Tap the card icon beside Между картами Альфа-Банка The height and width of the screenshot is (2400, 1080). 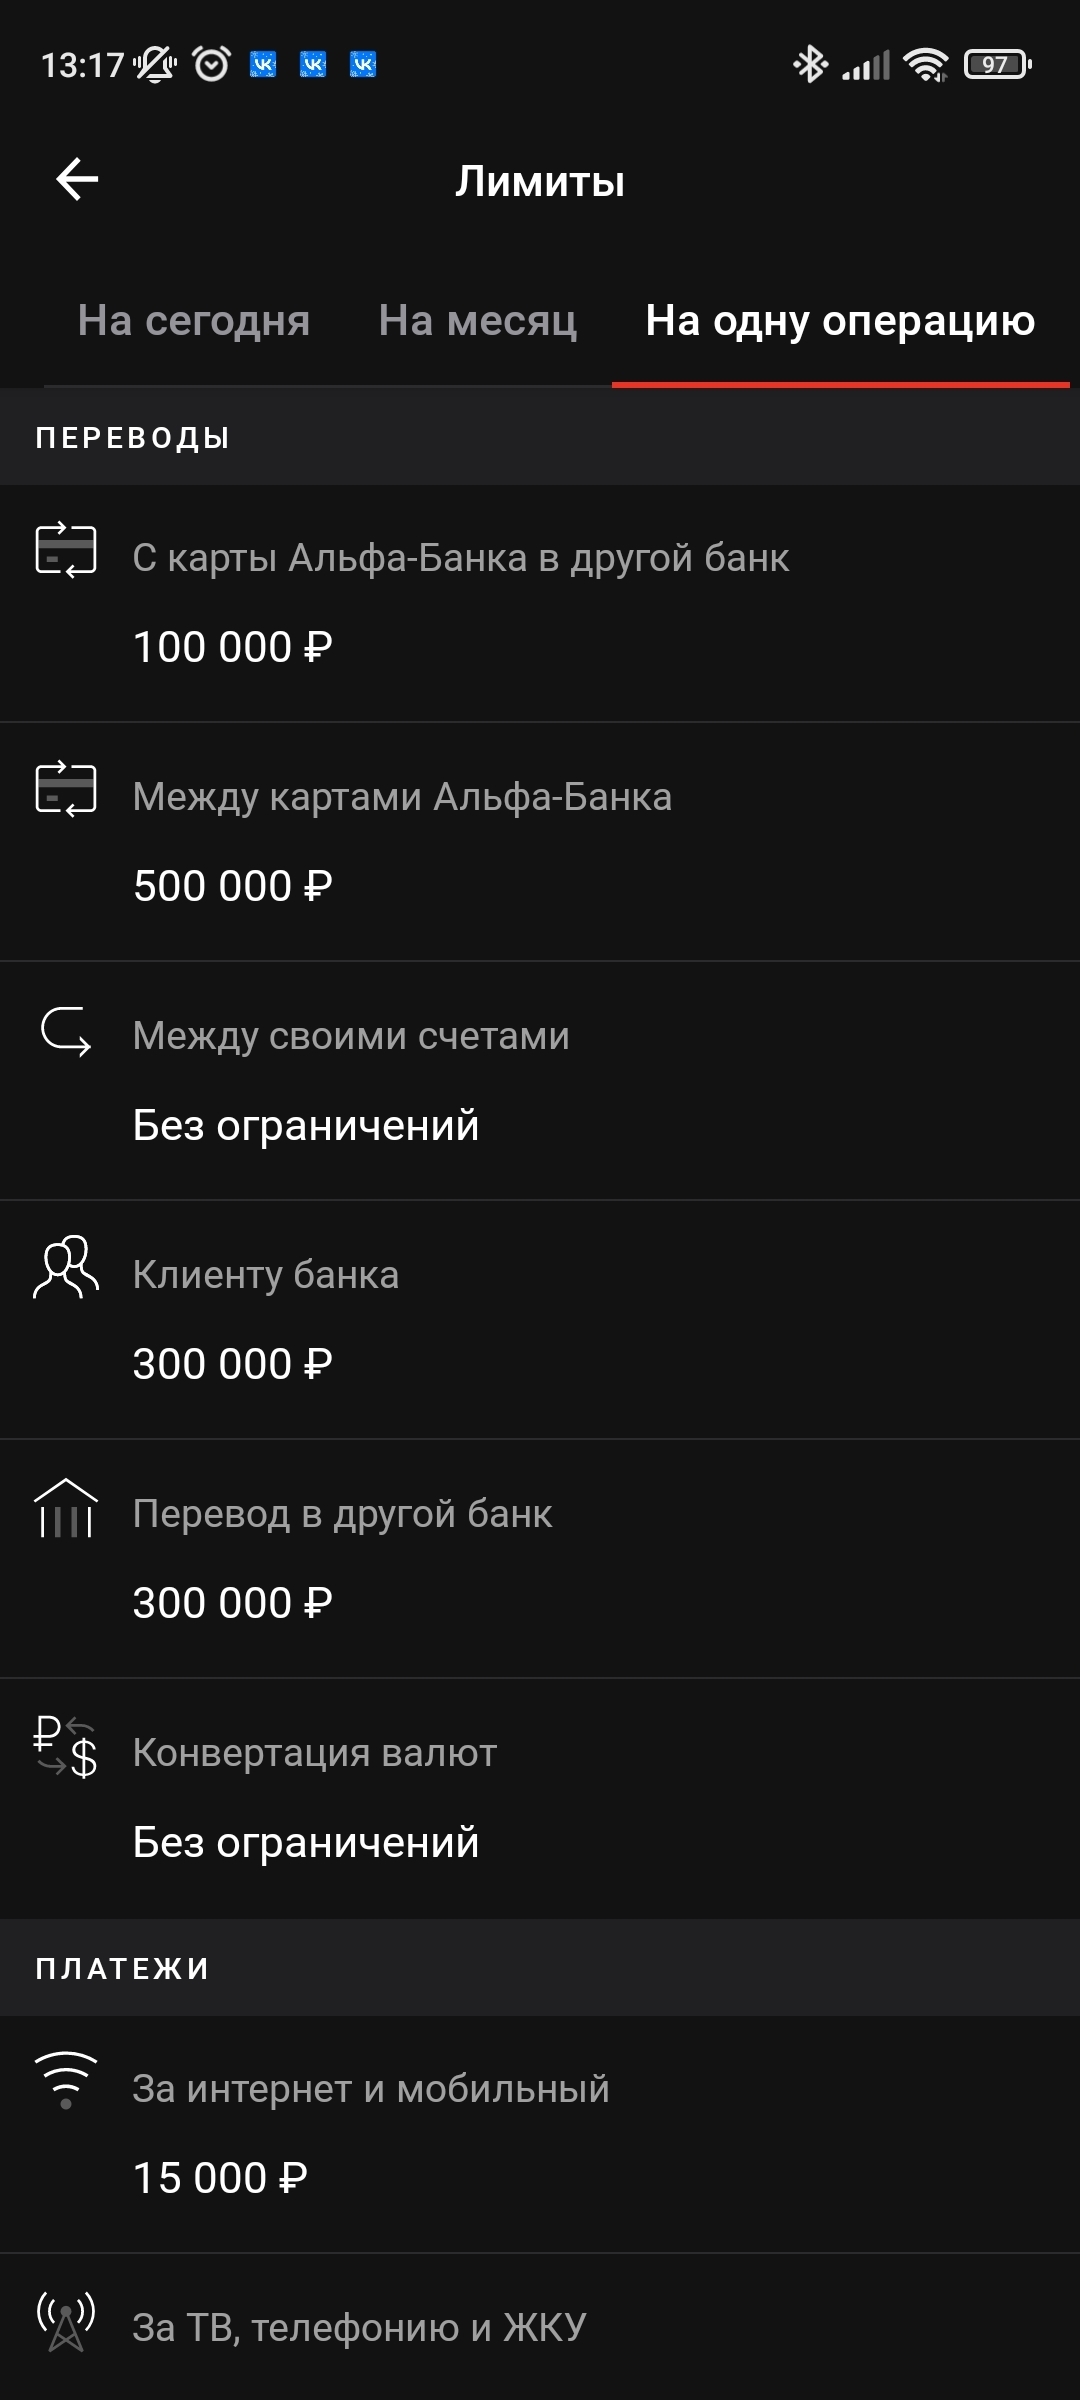point(66,789)
